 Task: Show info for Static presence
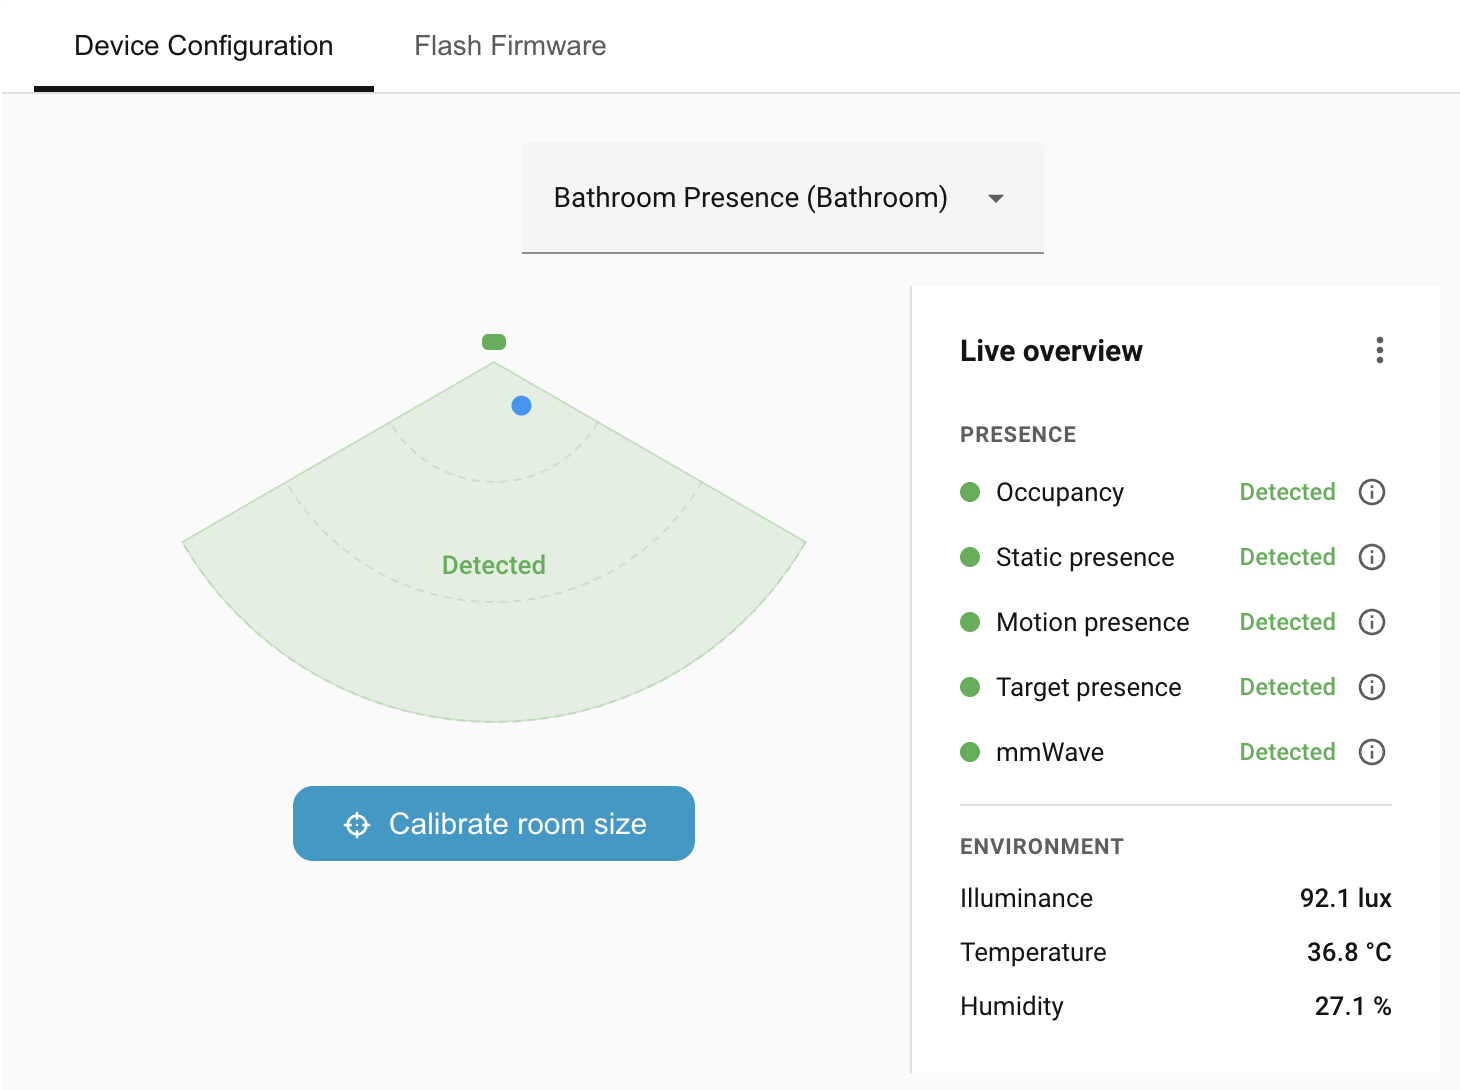(x=1372, y=557)
